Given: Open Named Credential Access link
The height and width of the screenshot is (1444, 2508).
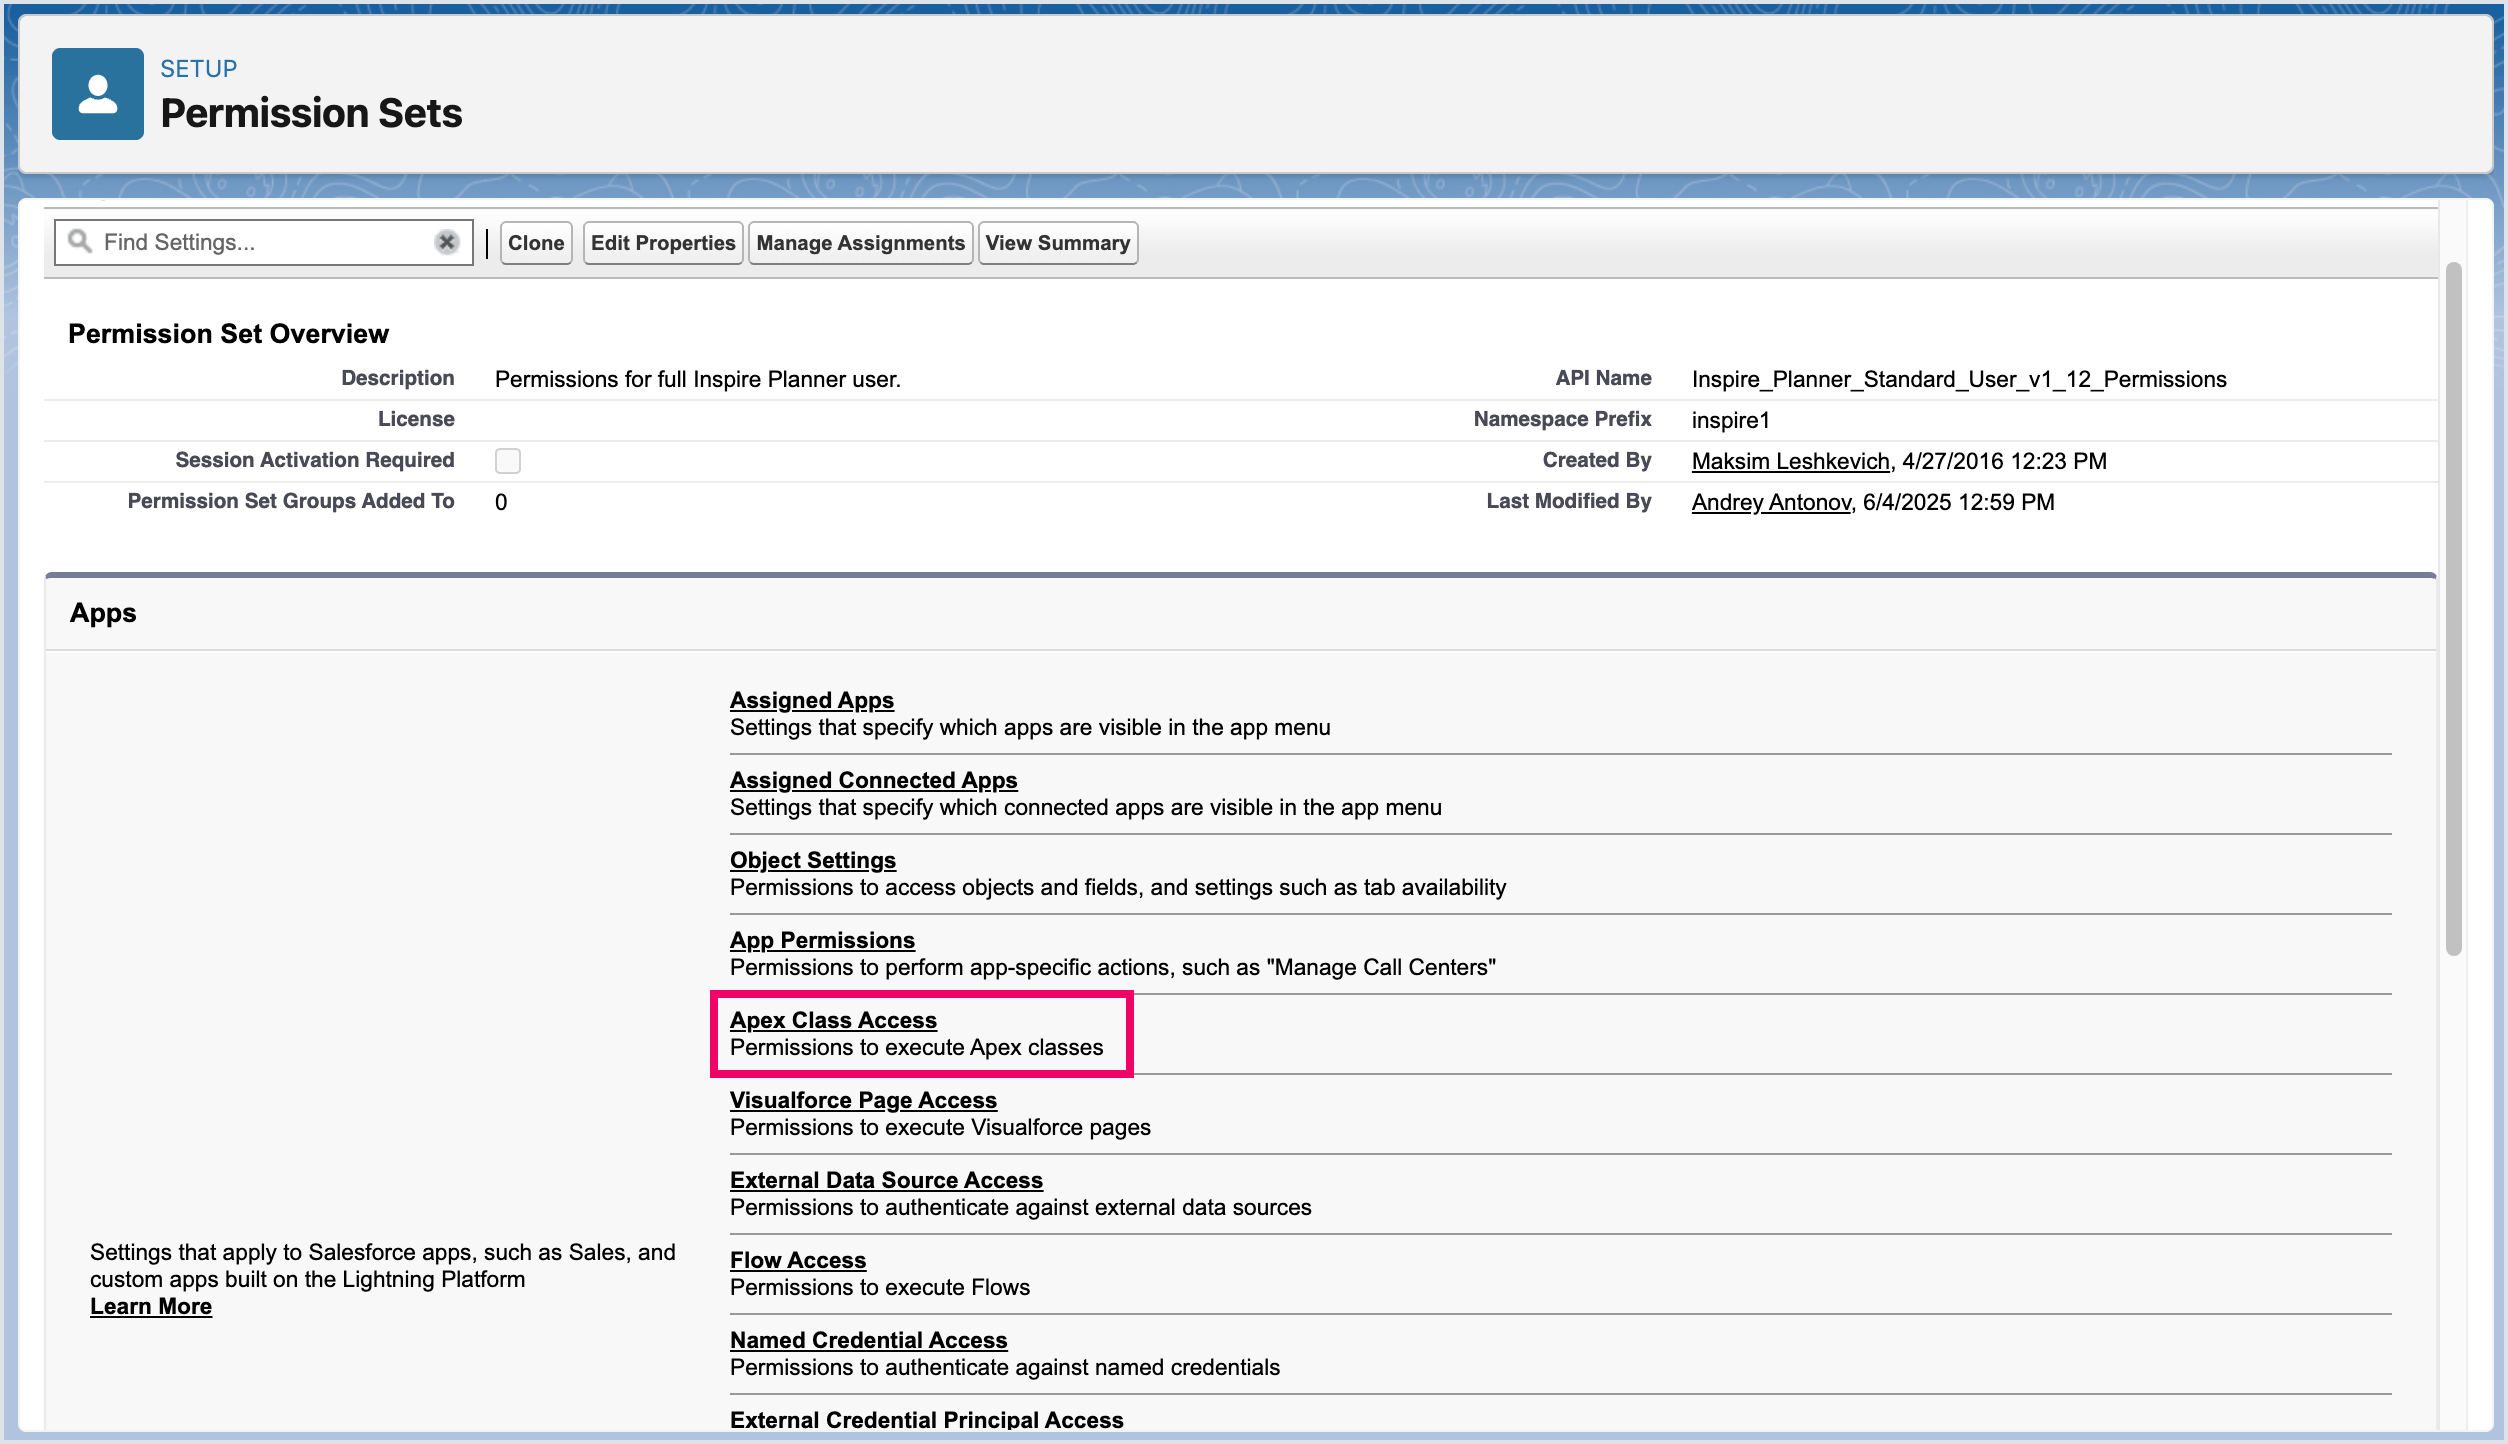Looking at the screenshot, I should point(869,1340).
